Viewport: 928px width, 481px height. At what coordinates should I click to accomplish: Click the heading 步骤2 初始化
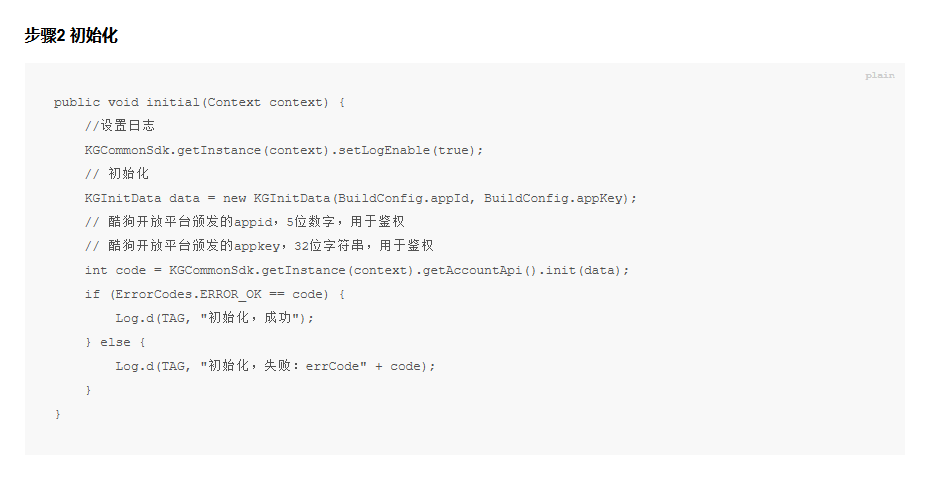[x=71, y=35]
